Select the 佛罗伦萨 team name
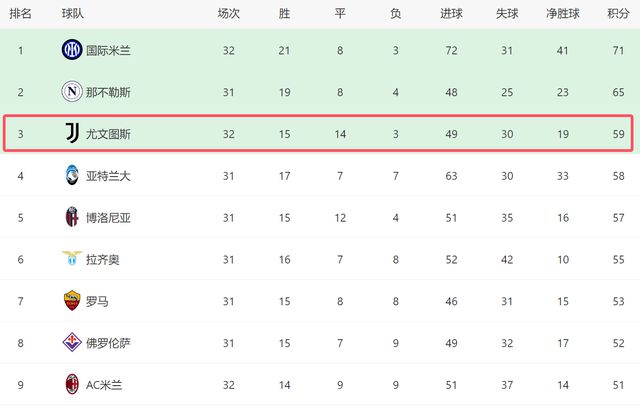 [x=109, y=343]
